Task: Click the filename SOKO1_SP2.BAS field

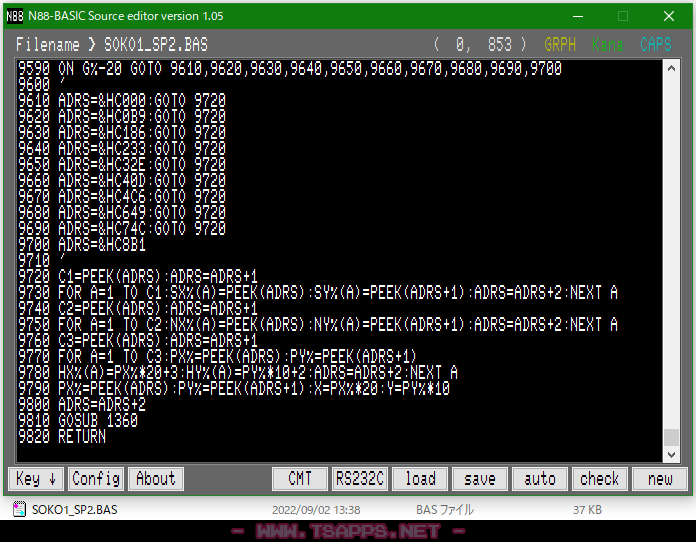Action: [x=156, y=44]
